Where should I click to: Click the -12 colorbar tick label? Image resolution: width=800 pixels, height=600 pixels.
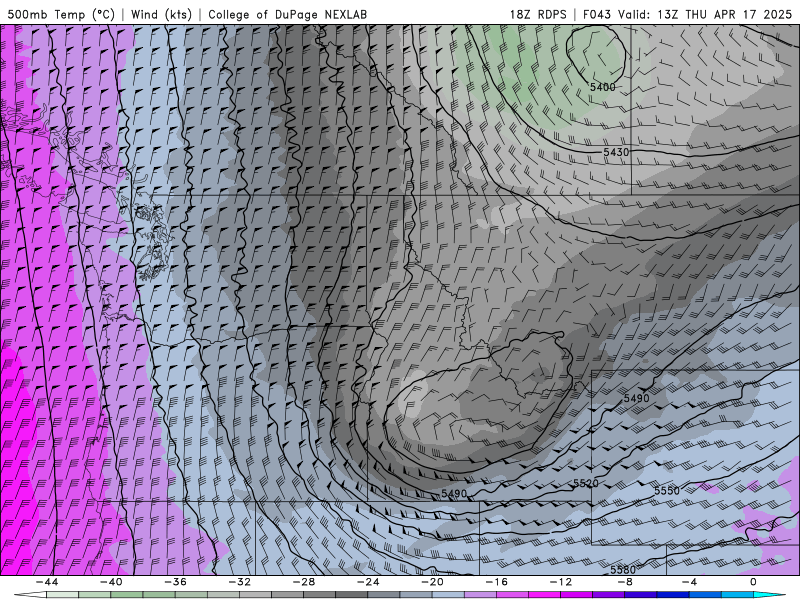pyautogui.click(x=561, y=582)
